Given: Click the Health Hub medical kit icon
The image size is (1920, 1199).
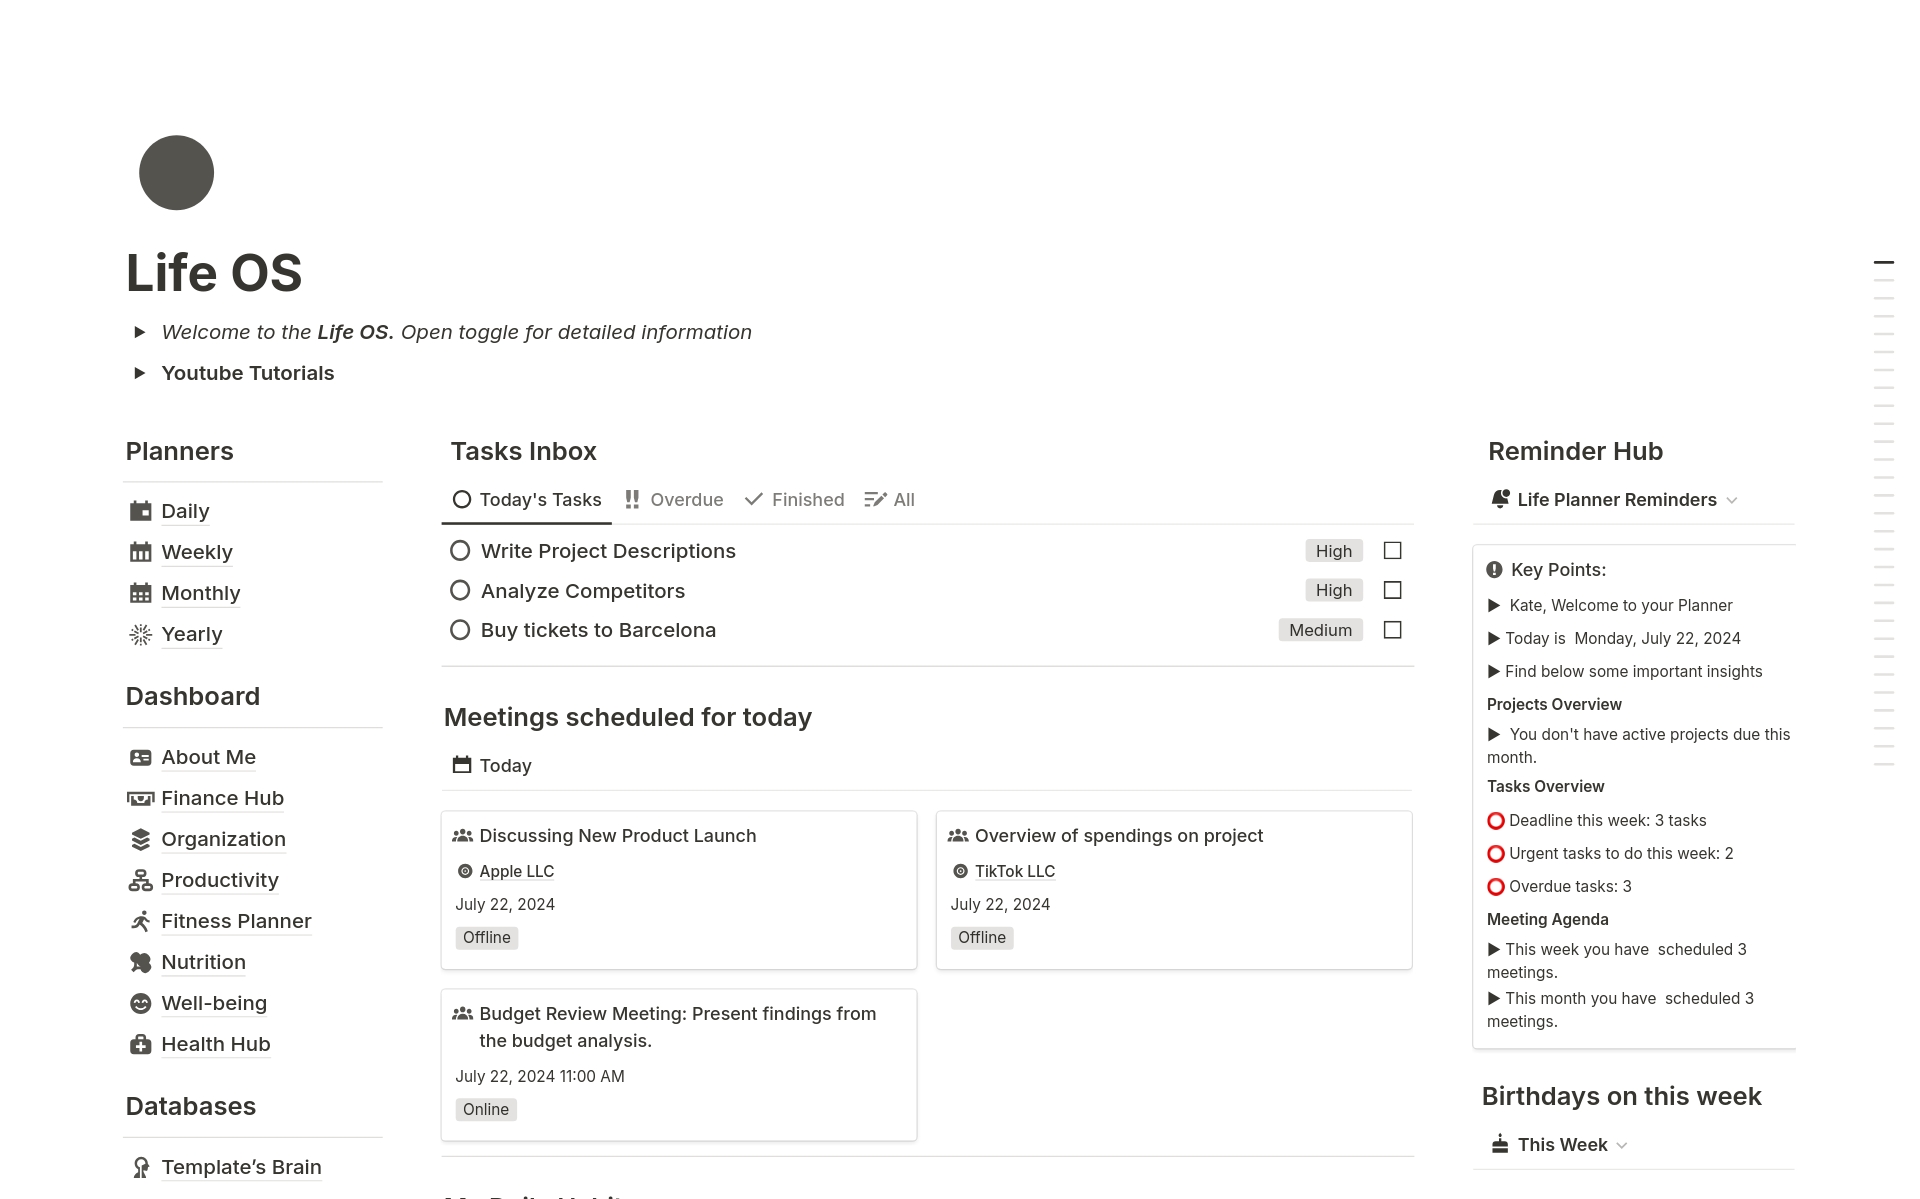Looking at the screenshot, I should coord(141,1044).
